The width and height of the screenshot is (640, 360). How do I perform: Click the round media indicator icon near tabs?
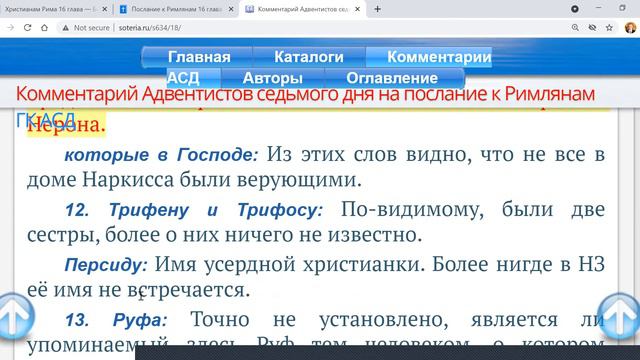tap(575, 9)
